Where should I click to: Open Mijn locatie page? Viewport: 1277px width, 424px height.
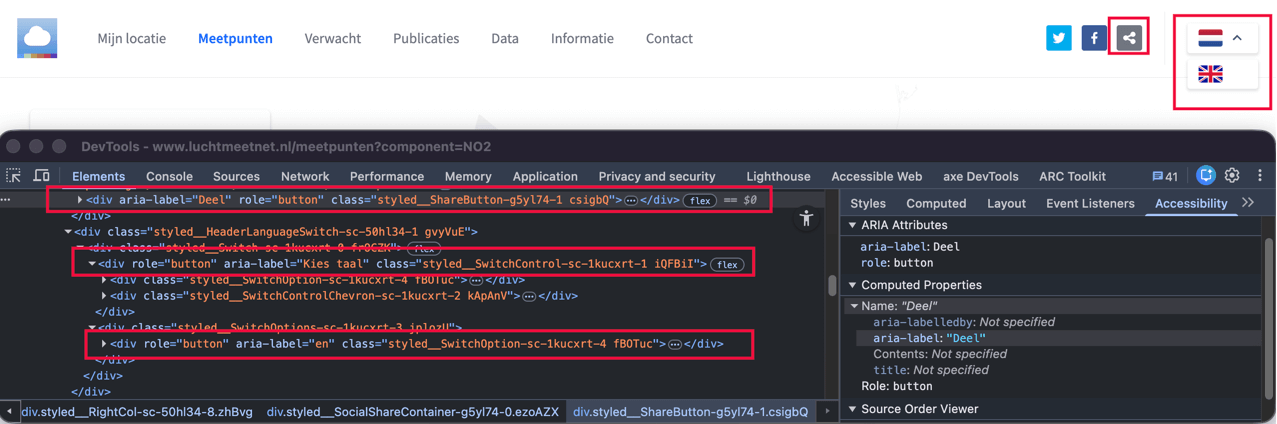[132, 38]
